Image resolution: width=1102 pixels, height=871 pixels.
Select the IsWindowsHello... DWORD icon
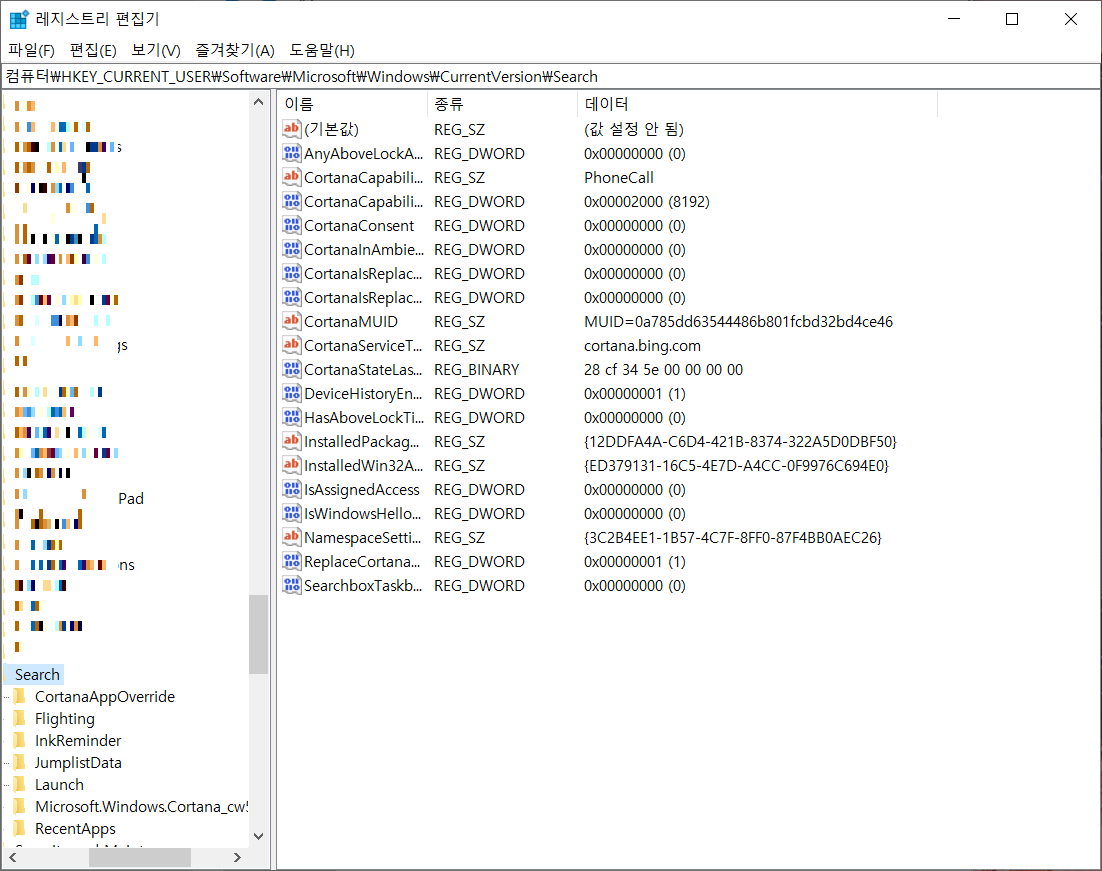click(x=292, y=512)
